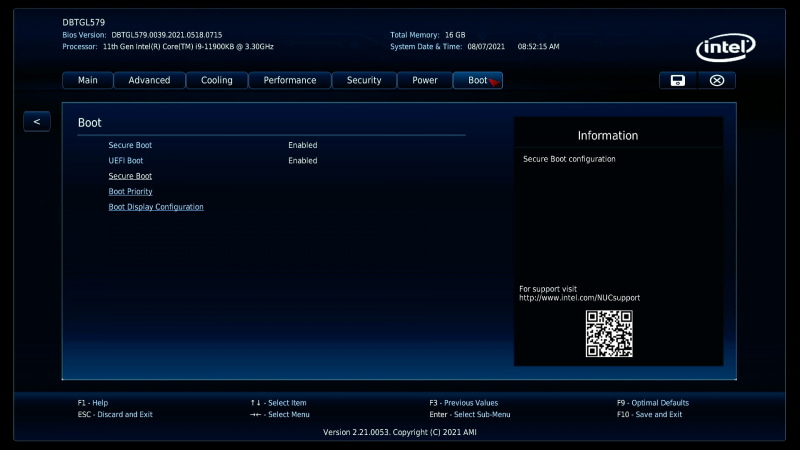Click the Version 2.21.0053 copyright line
This screenshot has width=800, height=450.
[399, 432]
